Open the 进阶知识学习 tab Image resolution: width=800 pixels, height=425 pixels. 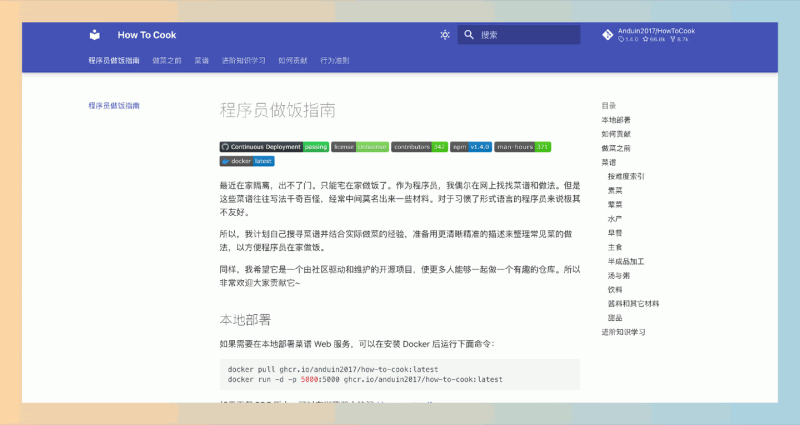tap(243, 60)
